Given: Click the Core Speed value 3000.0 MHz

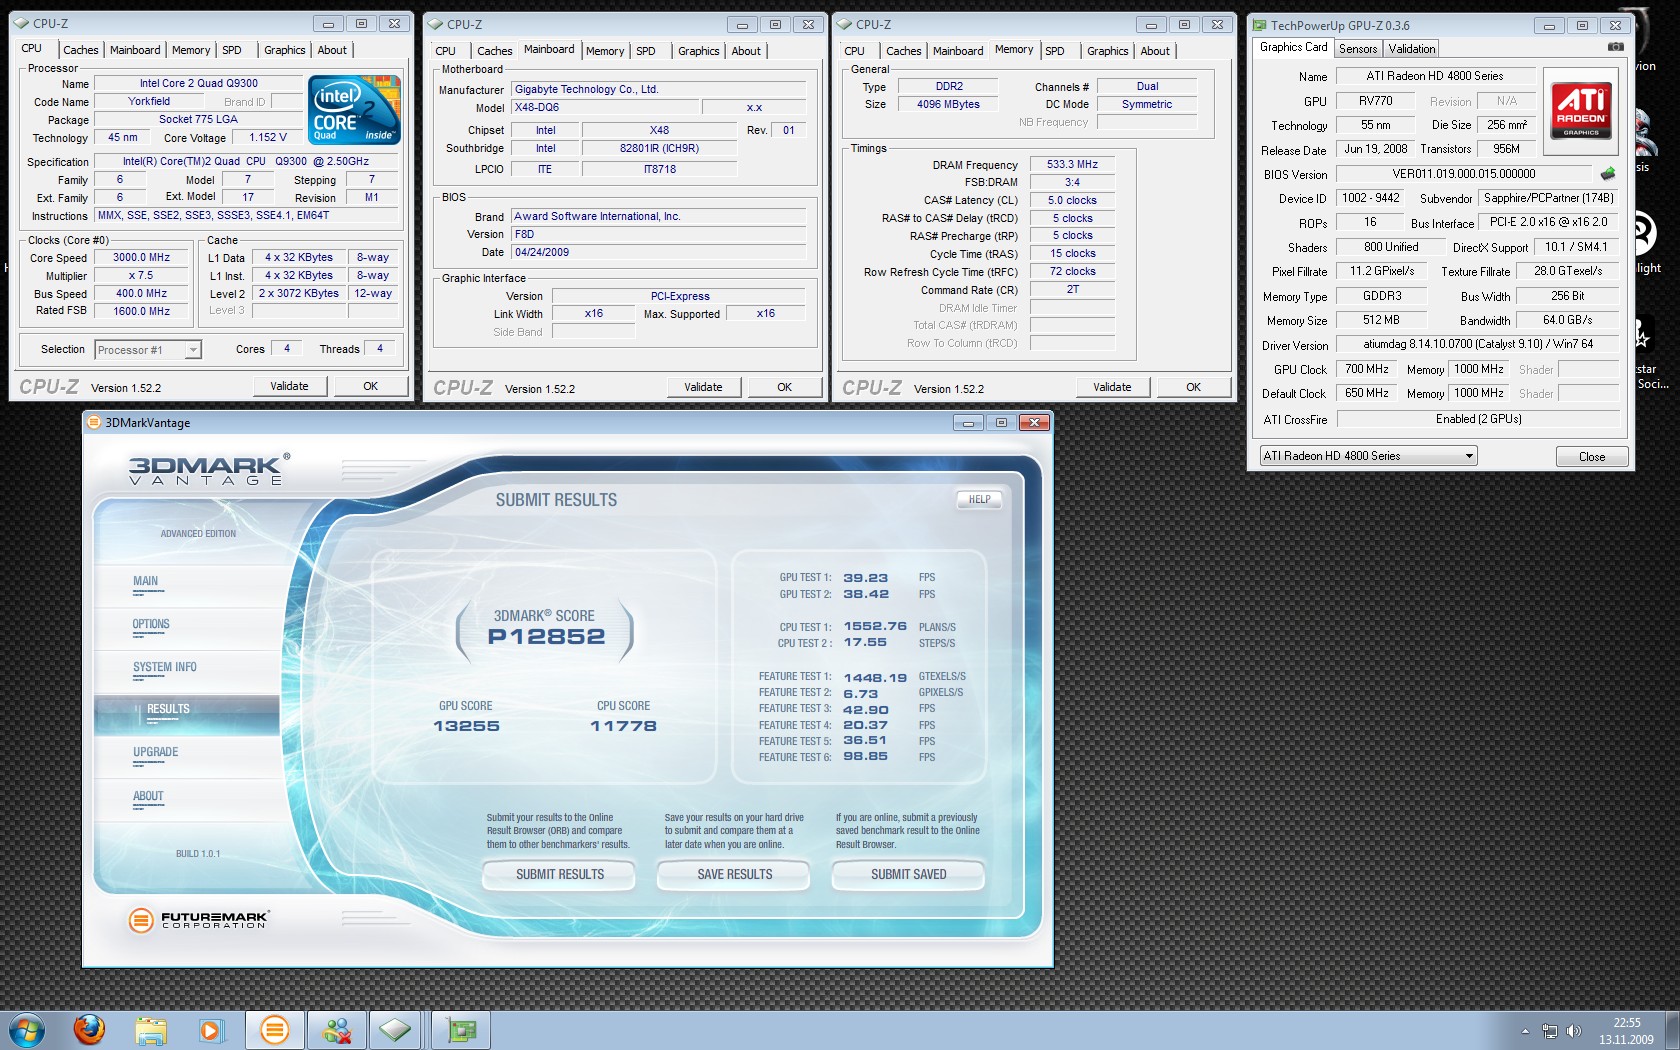Looking at the screenshot, I should click(142, 258).
